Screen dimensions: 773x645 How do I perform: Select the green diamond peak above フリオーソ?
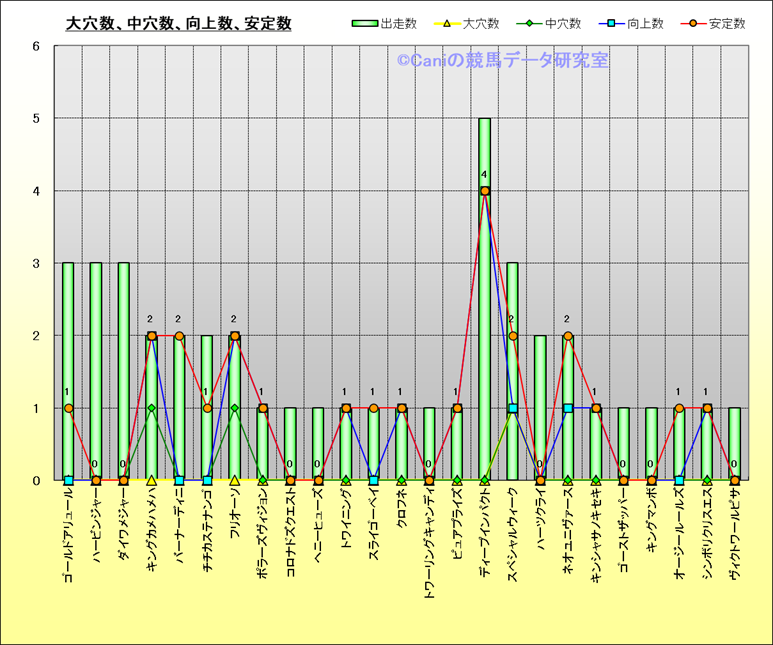click(x=235, y=408)
